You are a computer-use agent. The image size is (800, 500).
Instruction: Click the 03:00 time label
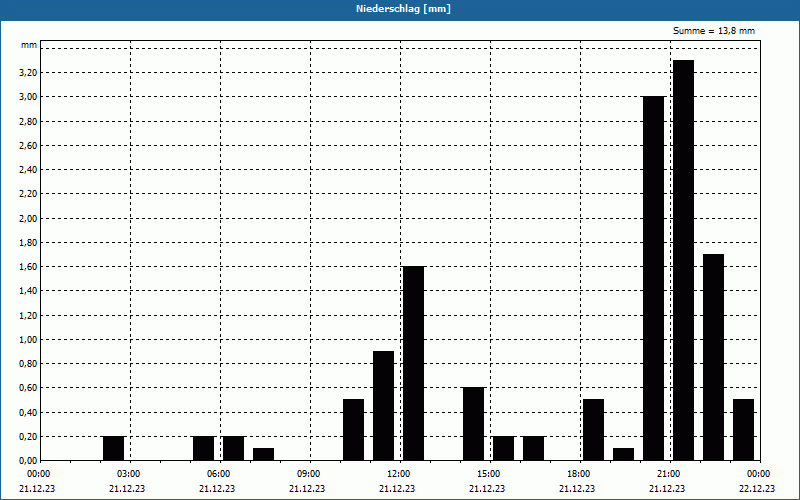tap(129, 474)
